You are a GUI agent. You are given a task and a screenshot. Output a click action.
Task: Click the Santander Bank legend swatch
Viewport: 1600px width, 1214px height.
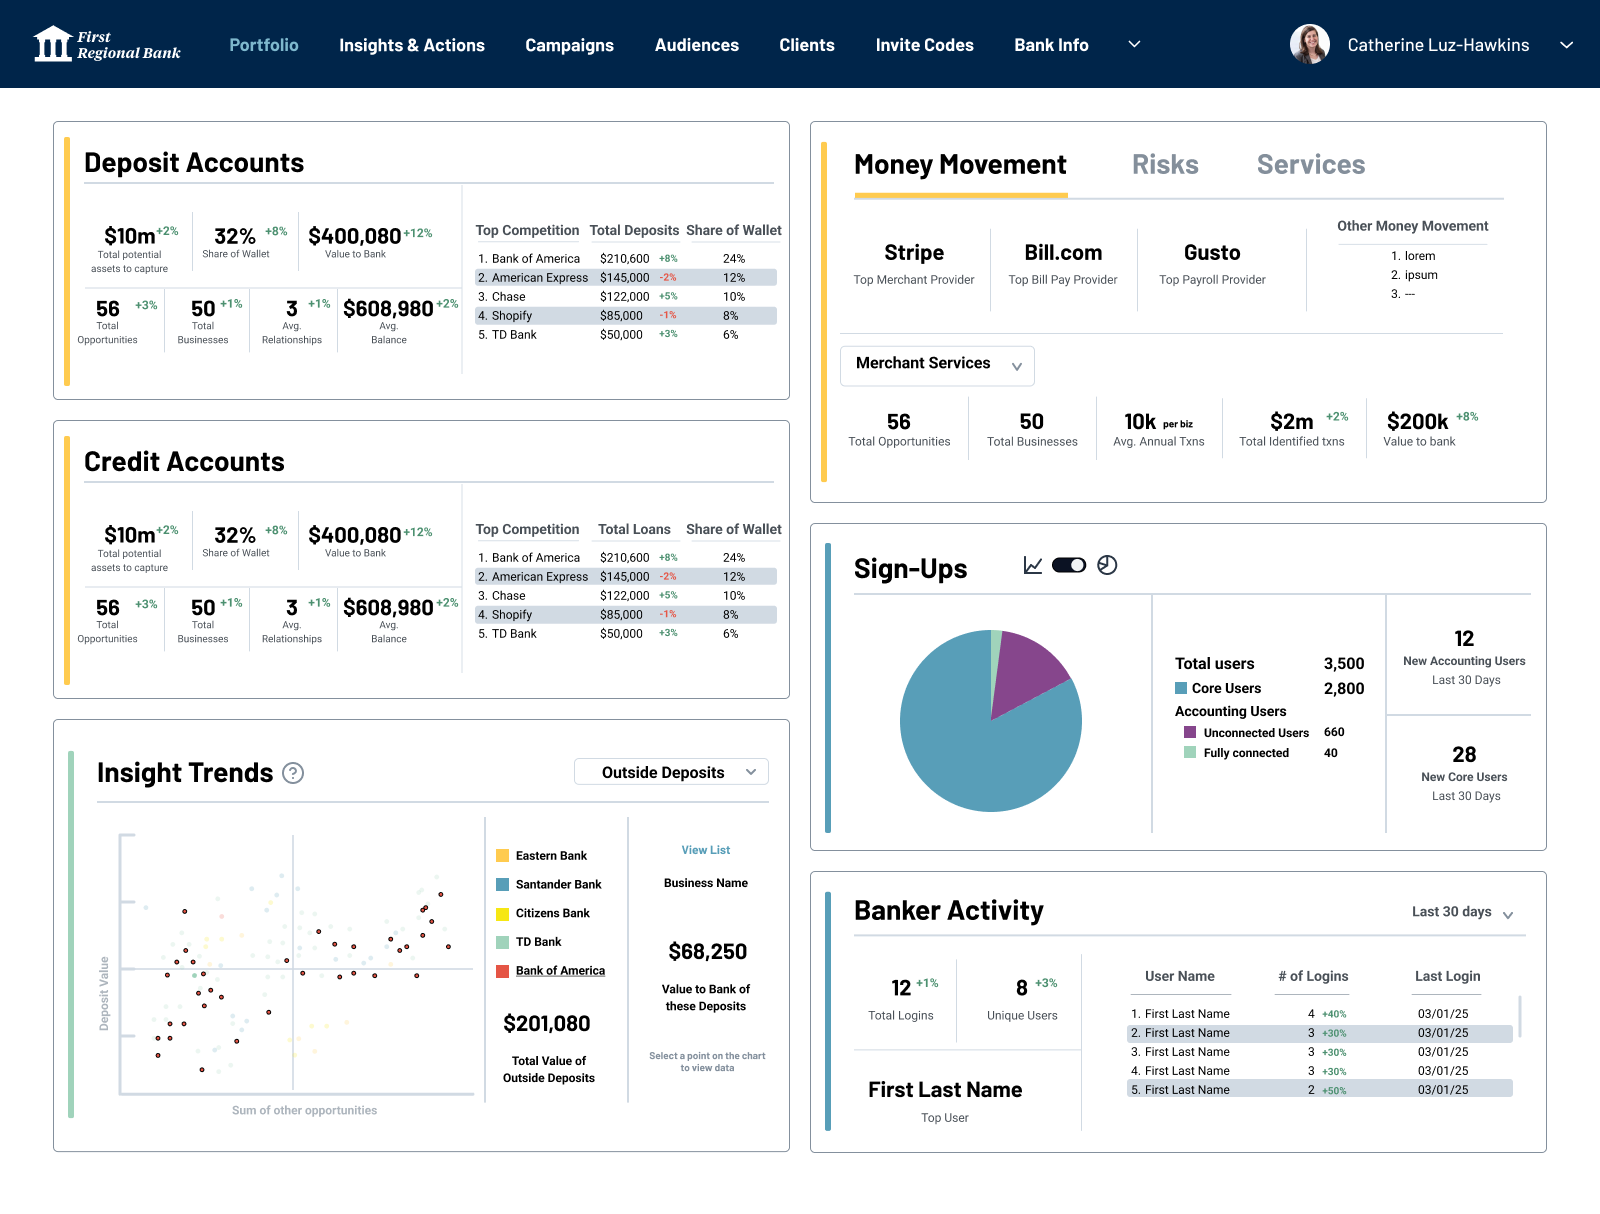click(x=503, y=885)
